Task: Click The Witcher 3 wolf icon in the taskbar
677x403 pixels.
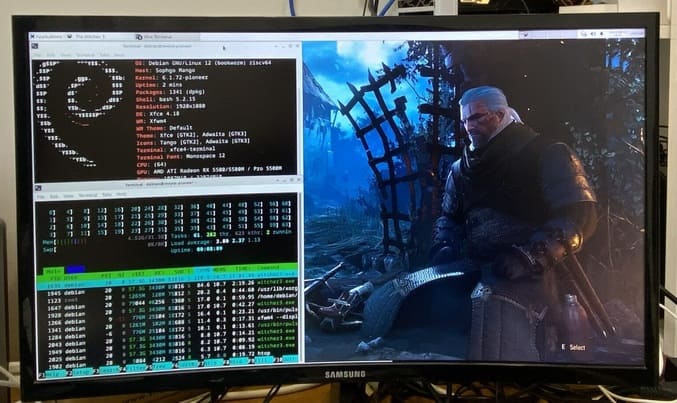Action: pos(70,37)
